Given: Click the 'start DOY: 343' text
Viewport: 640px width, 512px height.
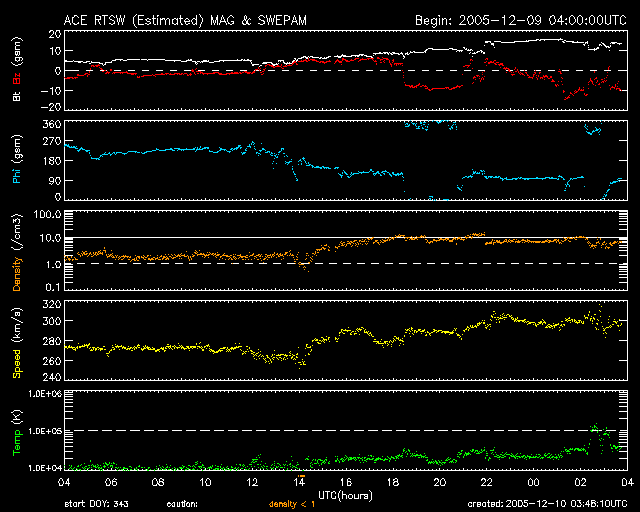Looking at the screenshot, I should pyautogui.click(x=96, y=504).
